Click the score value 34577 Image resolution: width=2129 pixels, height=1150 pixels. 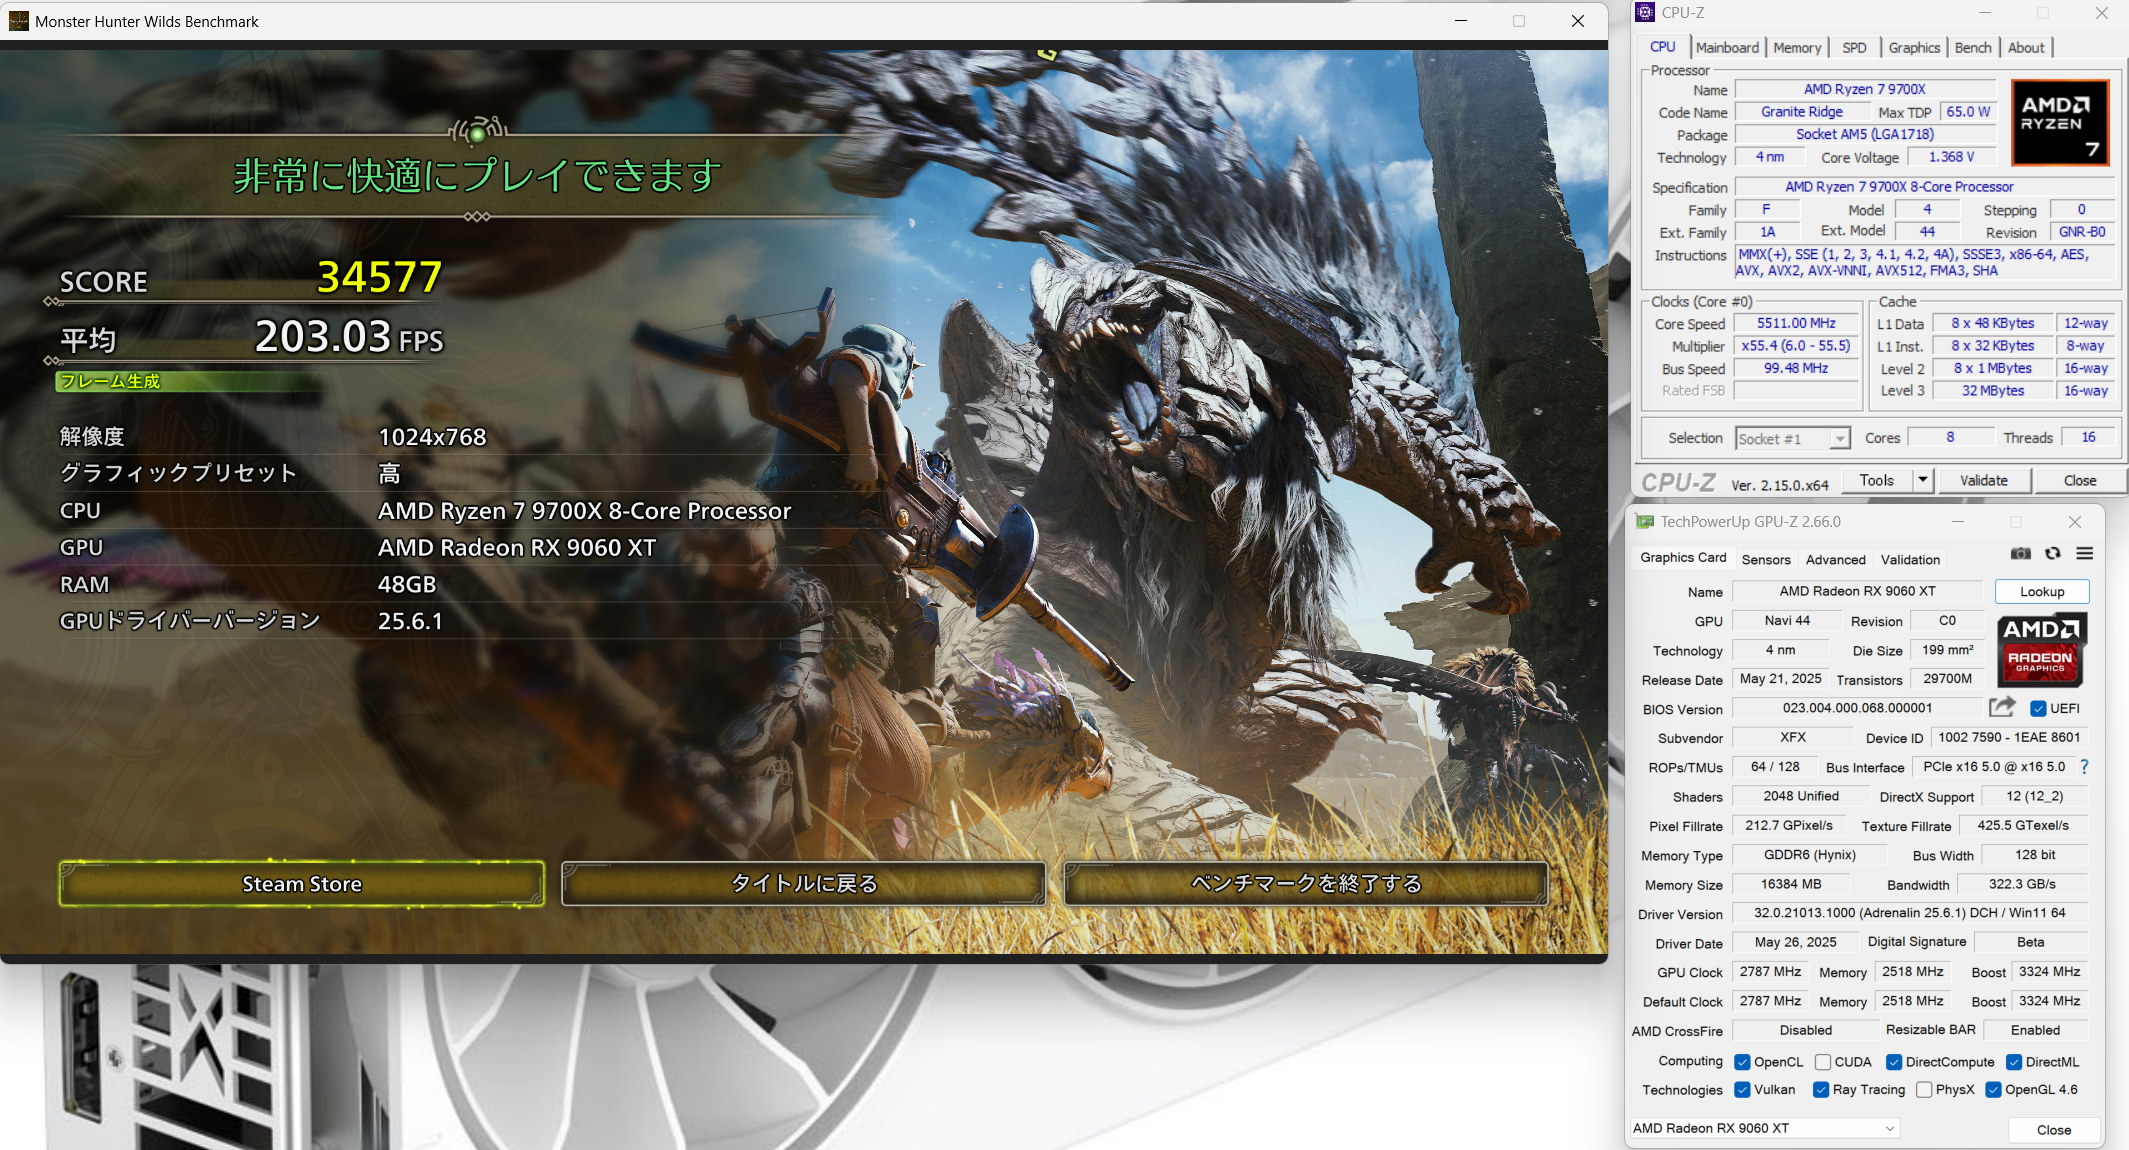pyautogui.click(x=380, y=277)
